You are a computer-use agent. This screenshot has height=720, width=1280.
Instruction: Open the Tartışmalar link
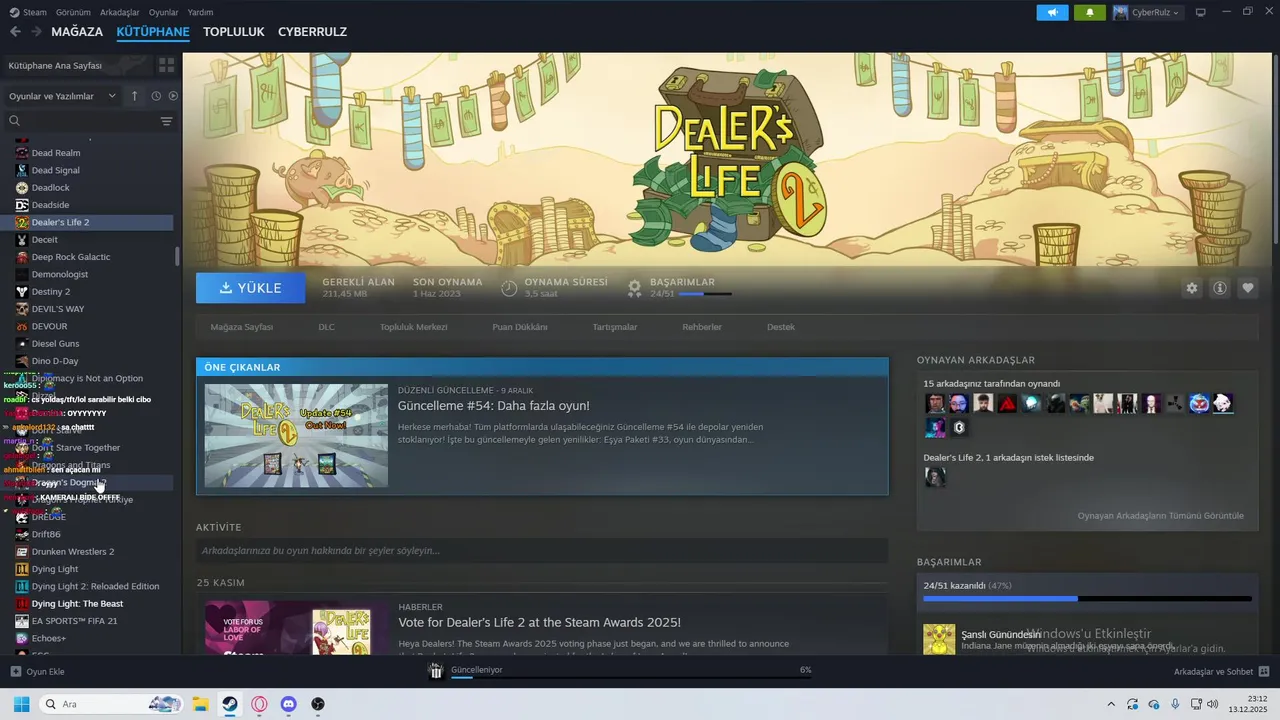615,327
